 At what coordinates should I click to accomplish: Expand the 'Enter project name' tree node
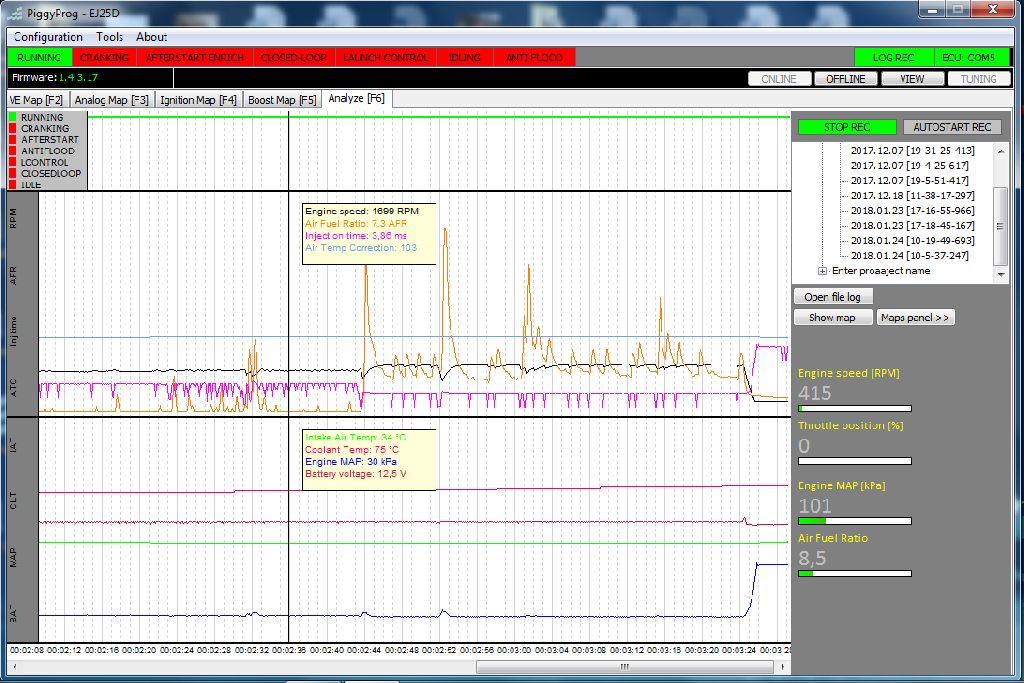[x=822, y=271]
